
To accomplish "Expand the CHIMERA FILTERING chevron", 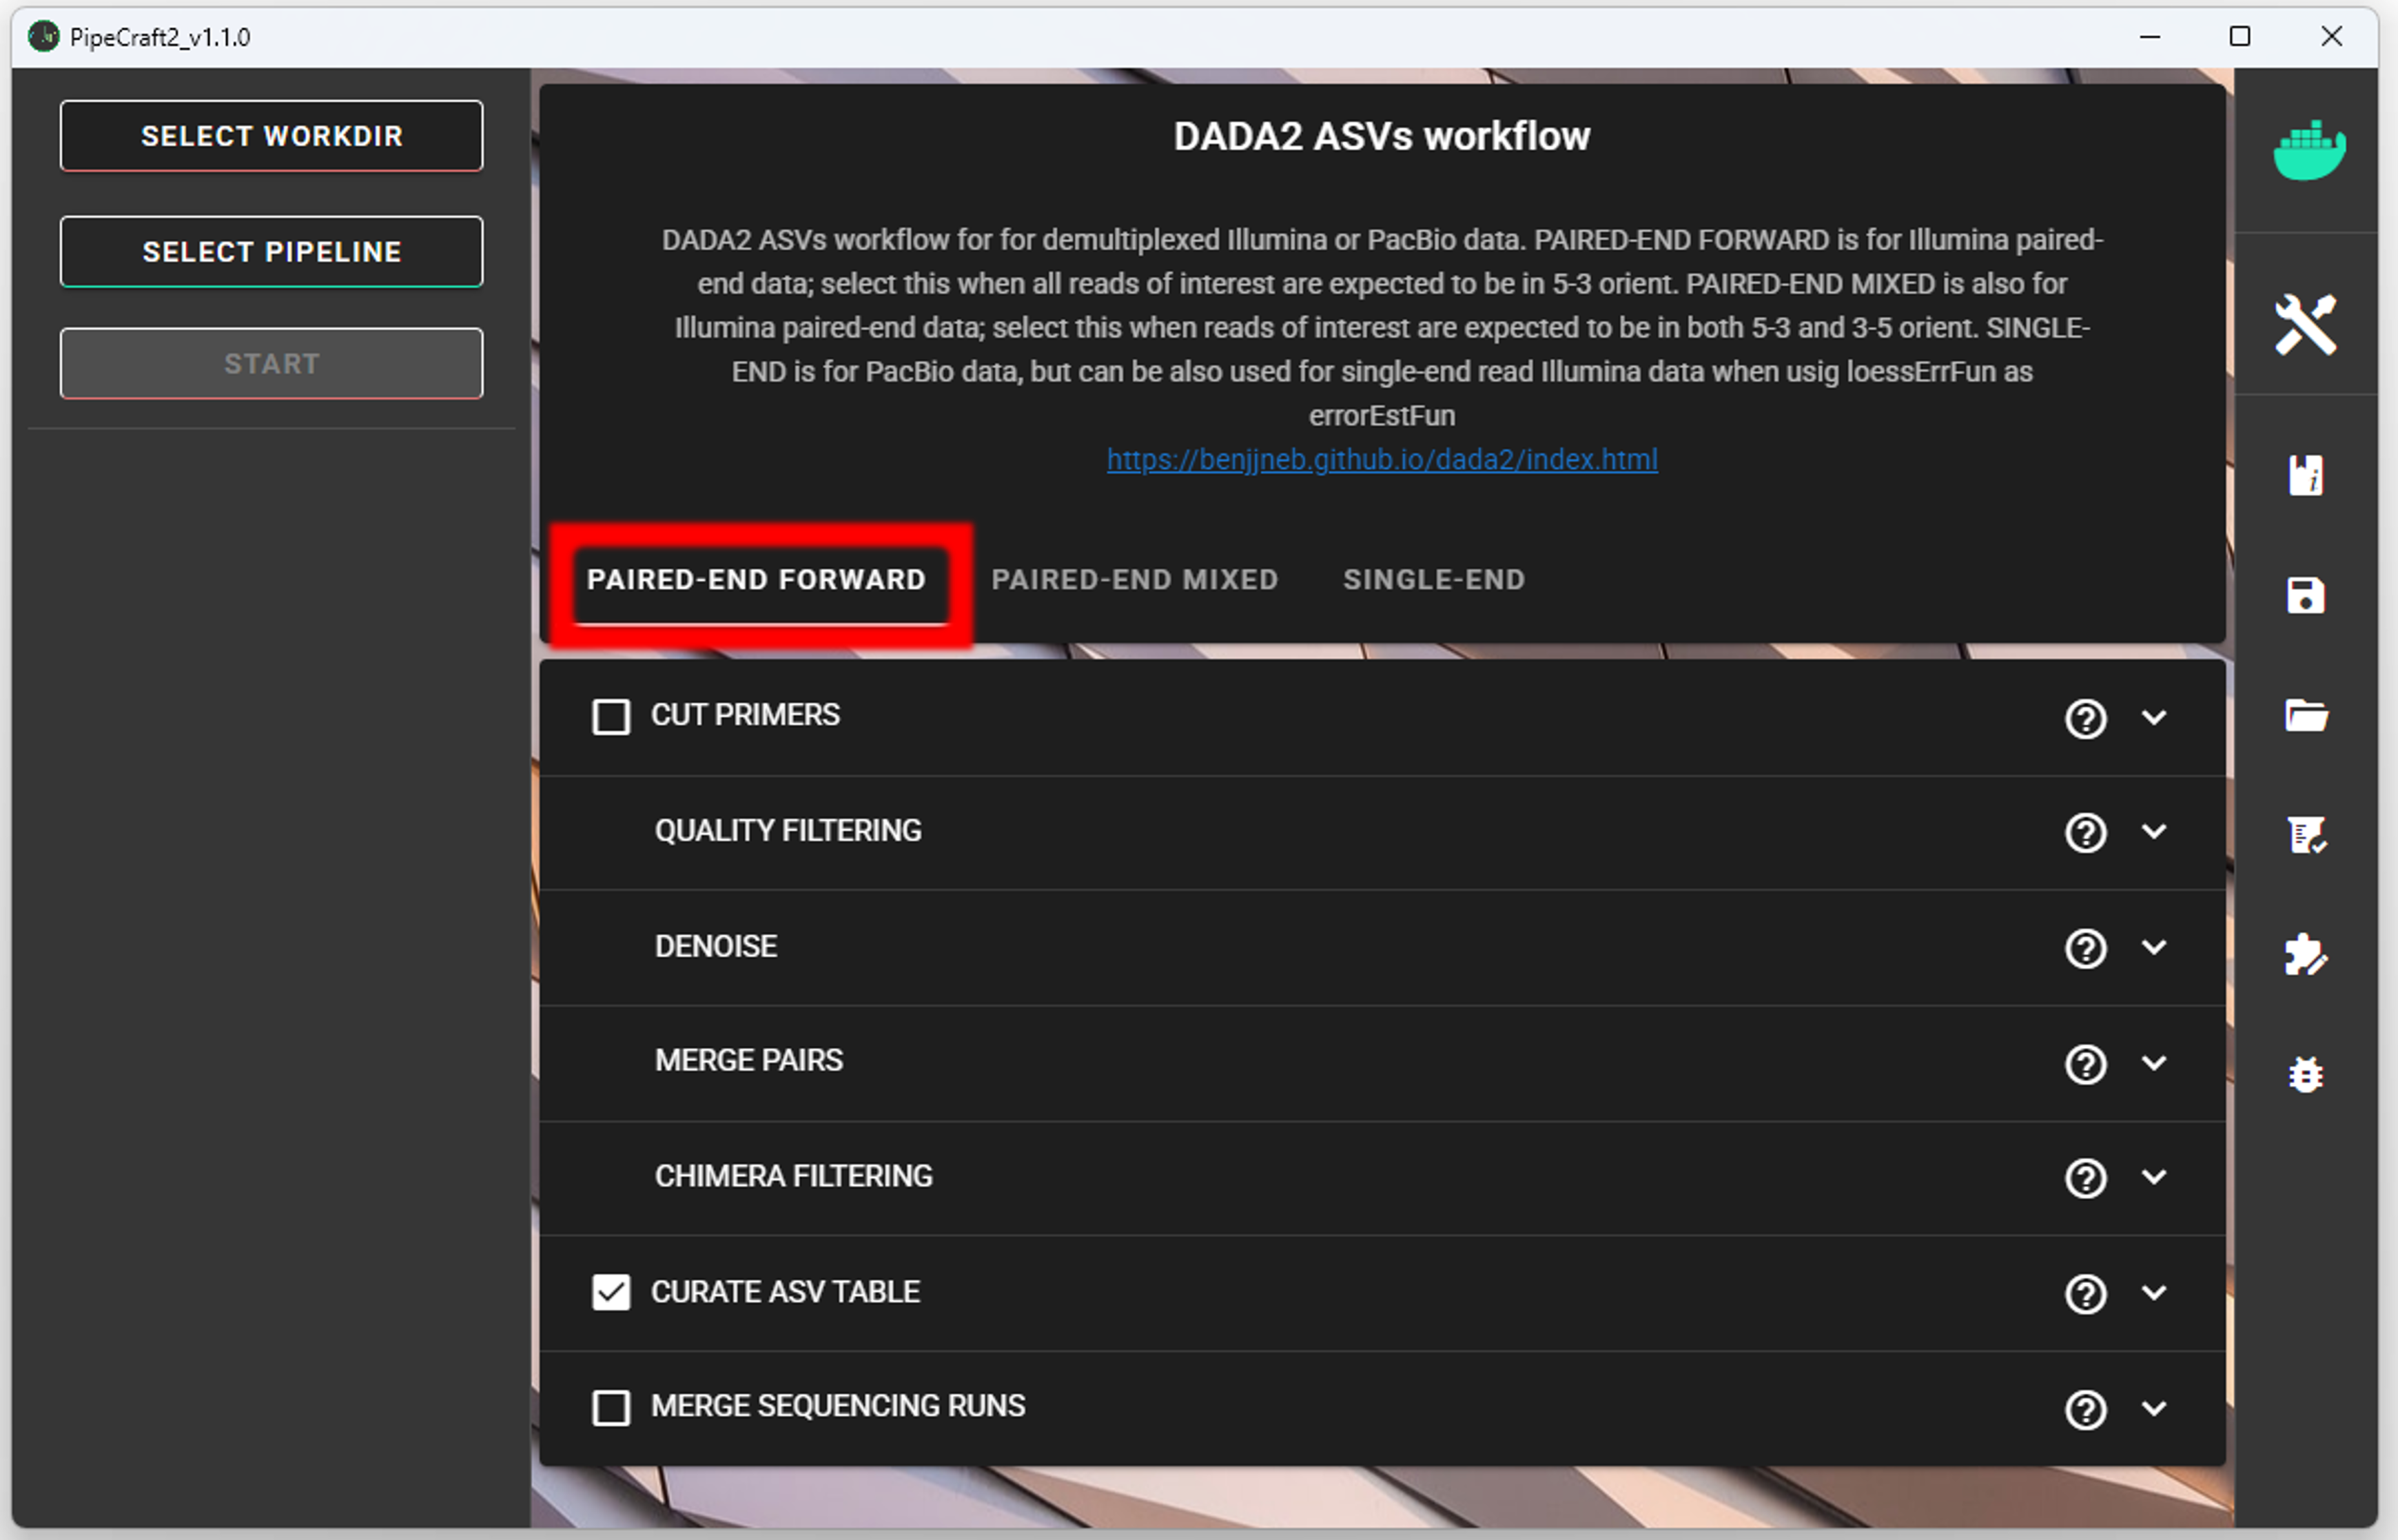I will click(x=2154, y=1177).
